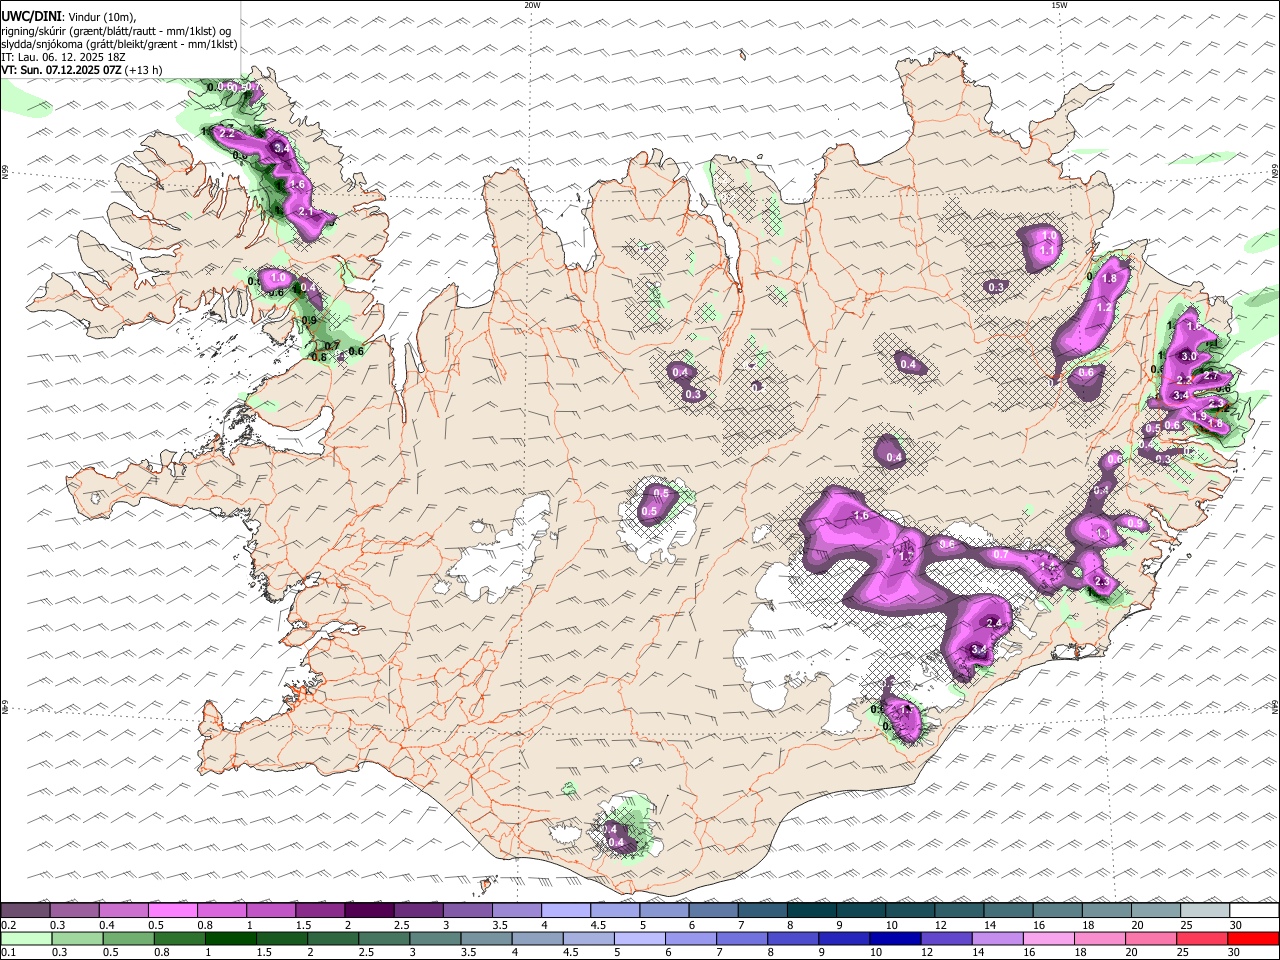This screenshot has width=1280, height=960.
Task: Pick the 10 deep blue swatch in lower legend
Action: pyautogui.click(x=894, y=939)
